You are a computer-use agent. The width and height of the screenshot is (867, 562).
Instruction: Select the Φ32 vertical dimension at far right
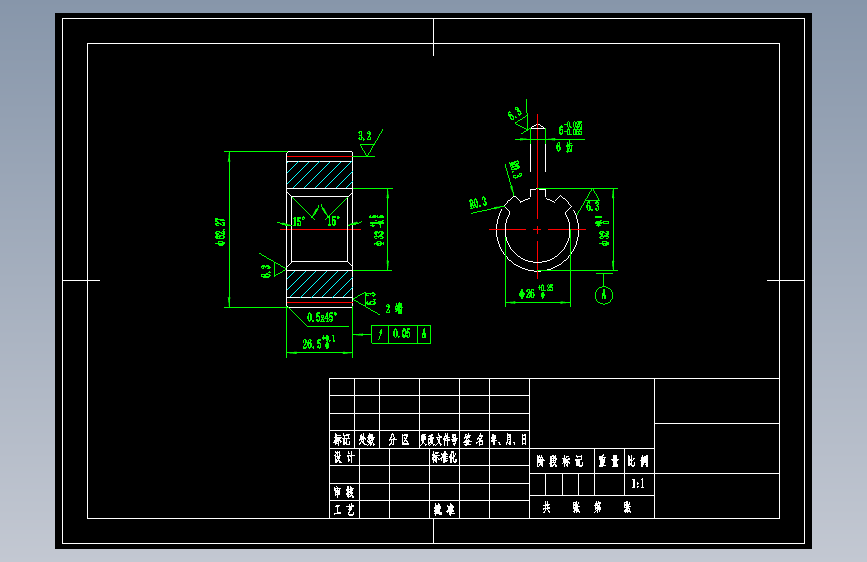point(603,231)
